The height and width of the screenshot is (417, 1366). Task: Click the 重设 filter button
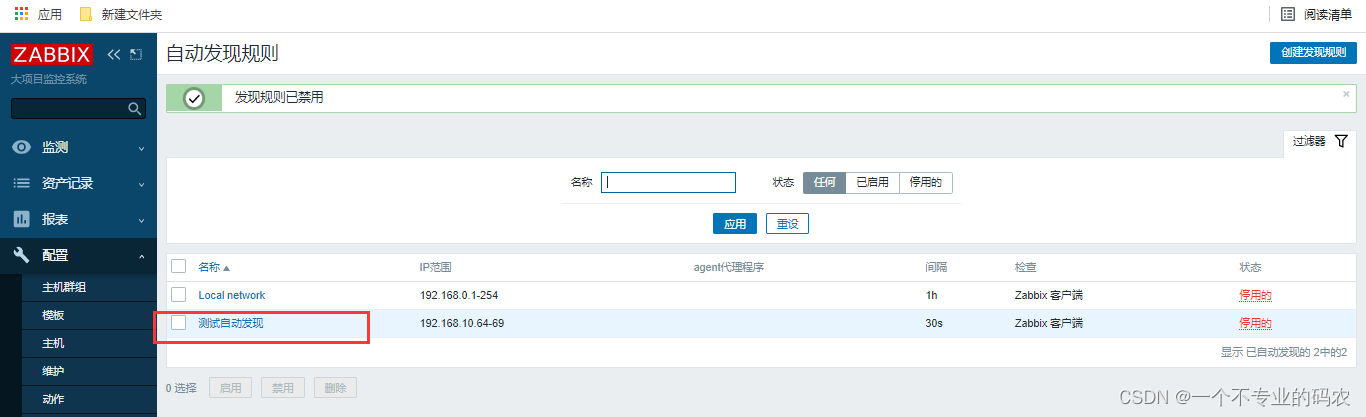pyautogui.click(x=787, y=224)
